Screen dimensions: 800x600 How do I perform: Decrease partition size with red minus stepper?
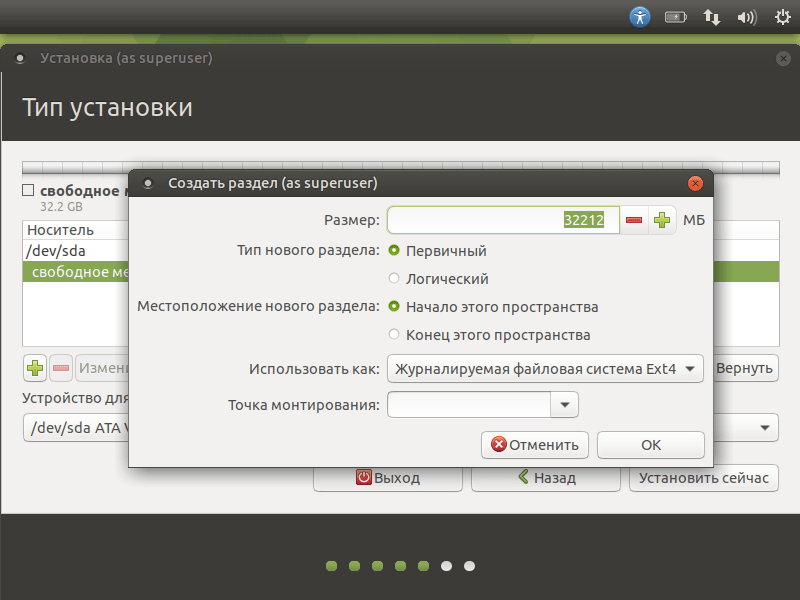[635, 219]
